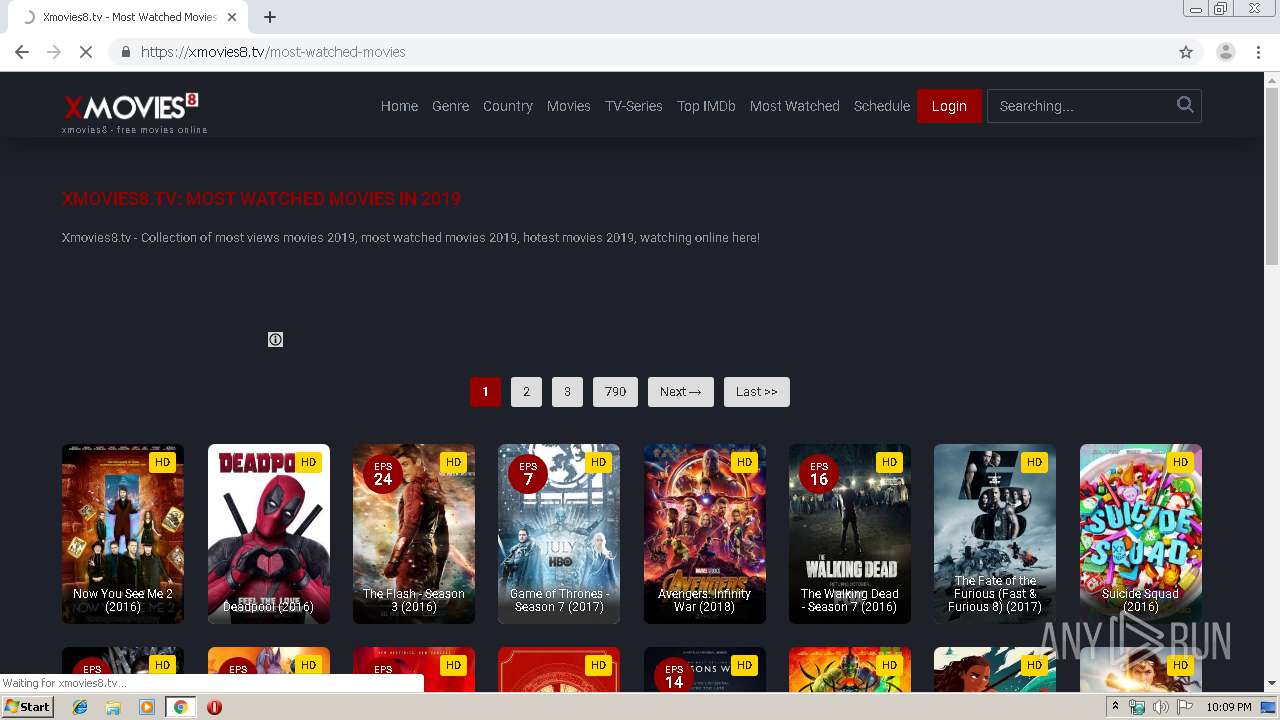This screenshot has width=1280, height=720.
Task: Click the ad info icon
Action: [276, 340]
